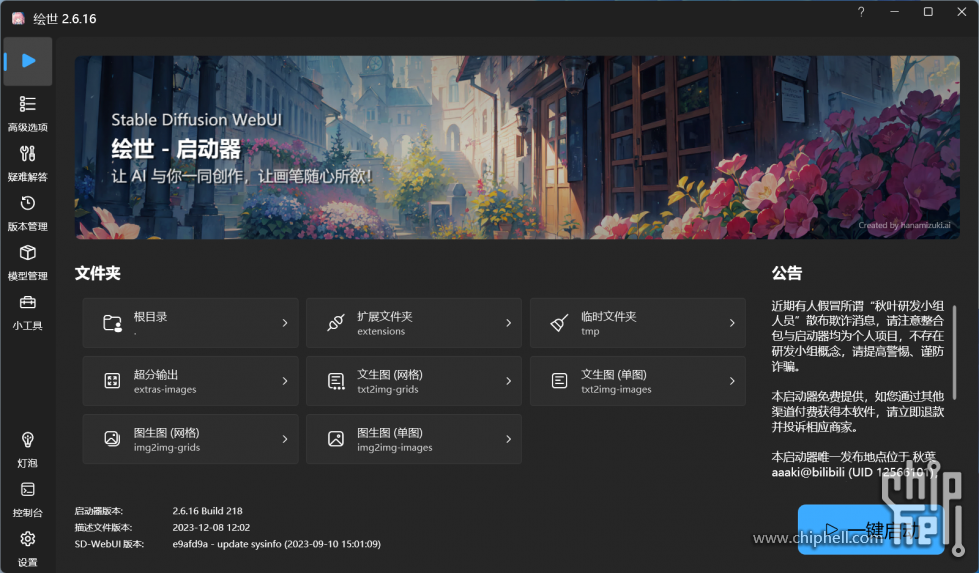Viewport: 979px width, 573px height.
Task: Open 模型管理 cube icon
Action: [27, 252]
